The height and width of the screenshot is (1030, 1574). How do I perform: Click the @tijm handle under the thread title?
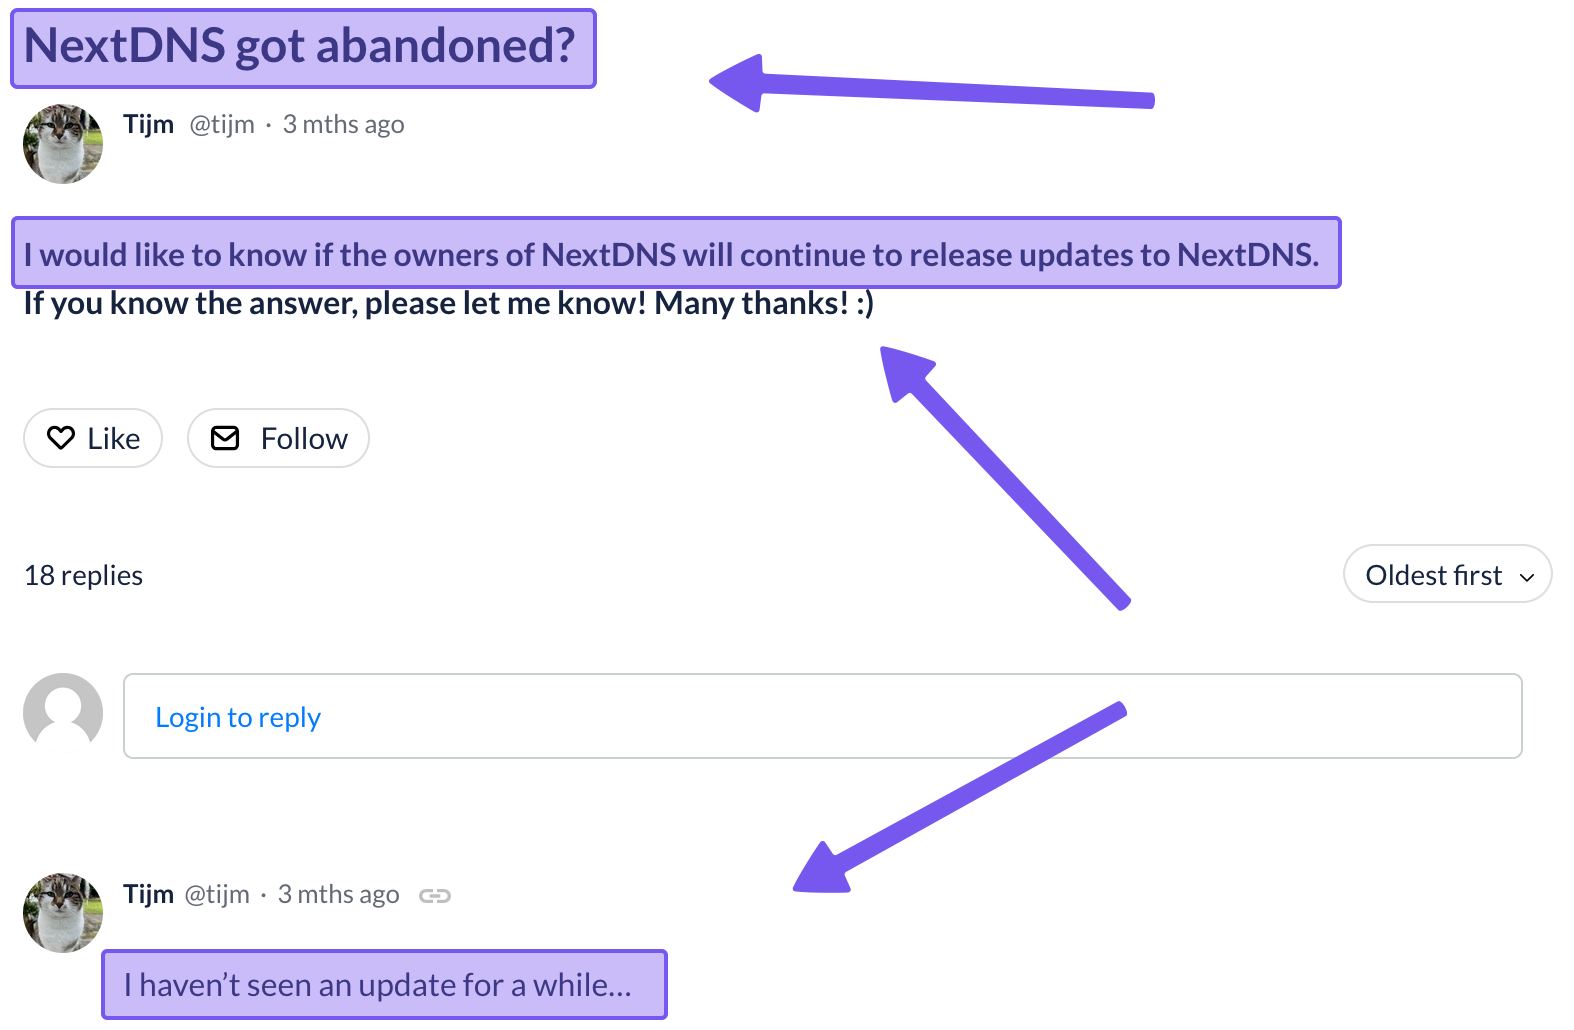222,124
